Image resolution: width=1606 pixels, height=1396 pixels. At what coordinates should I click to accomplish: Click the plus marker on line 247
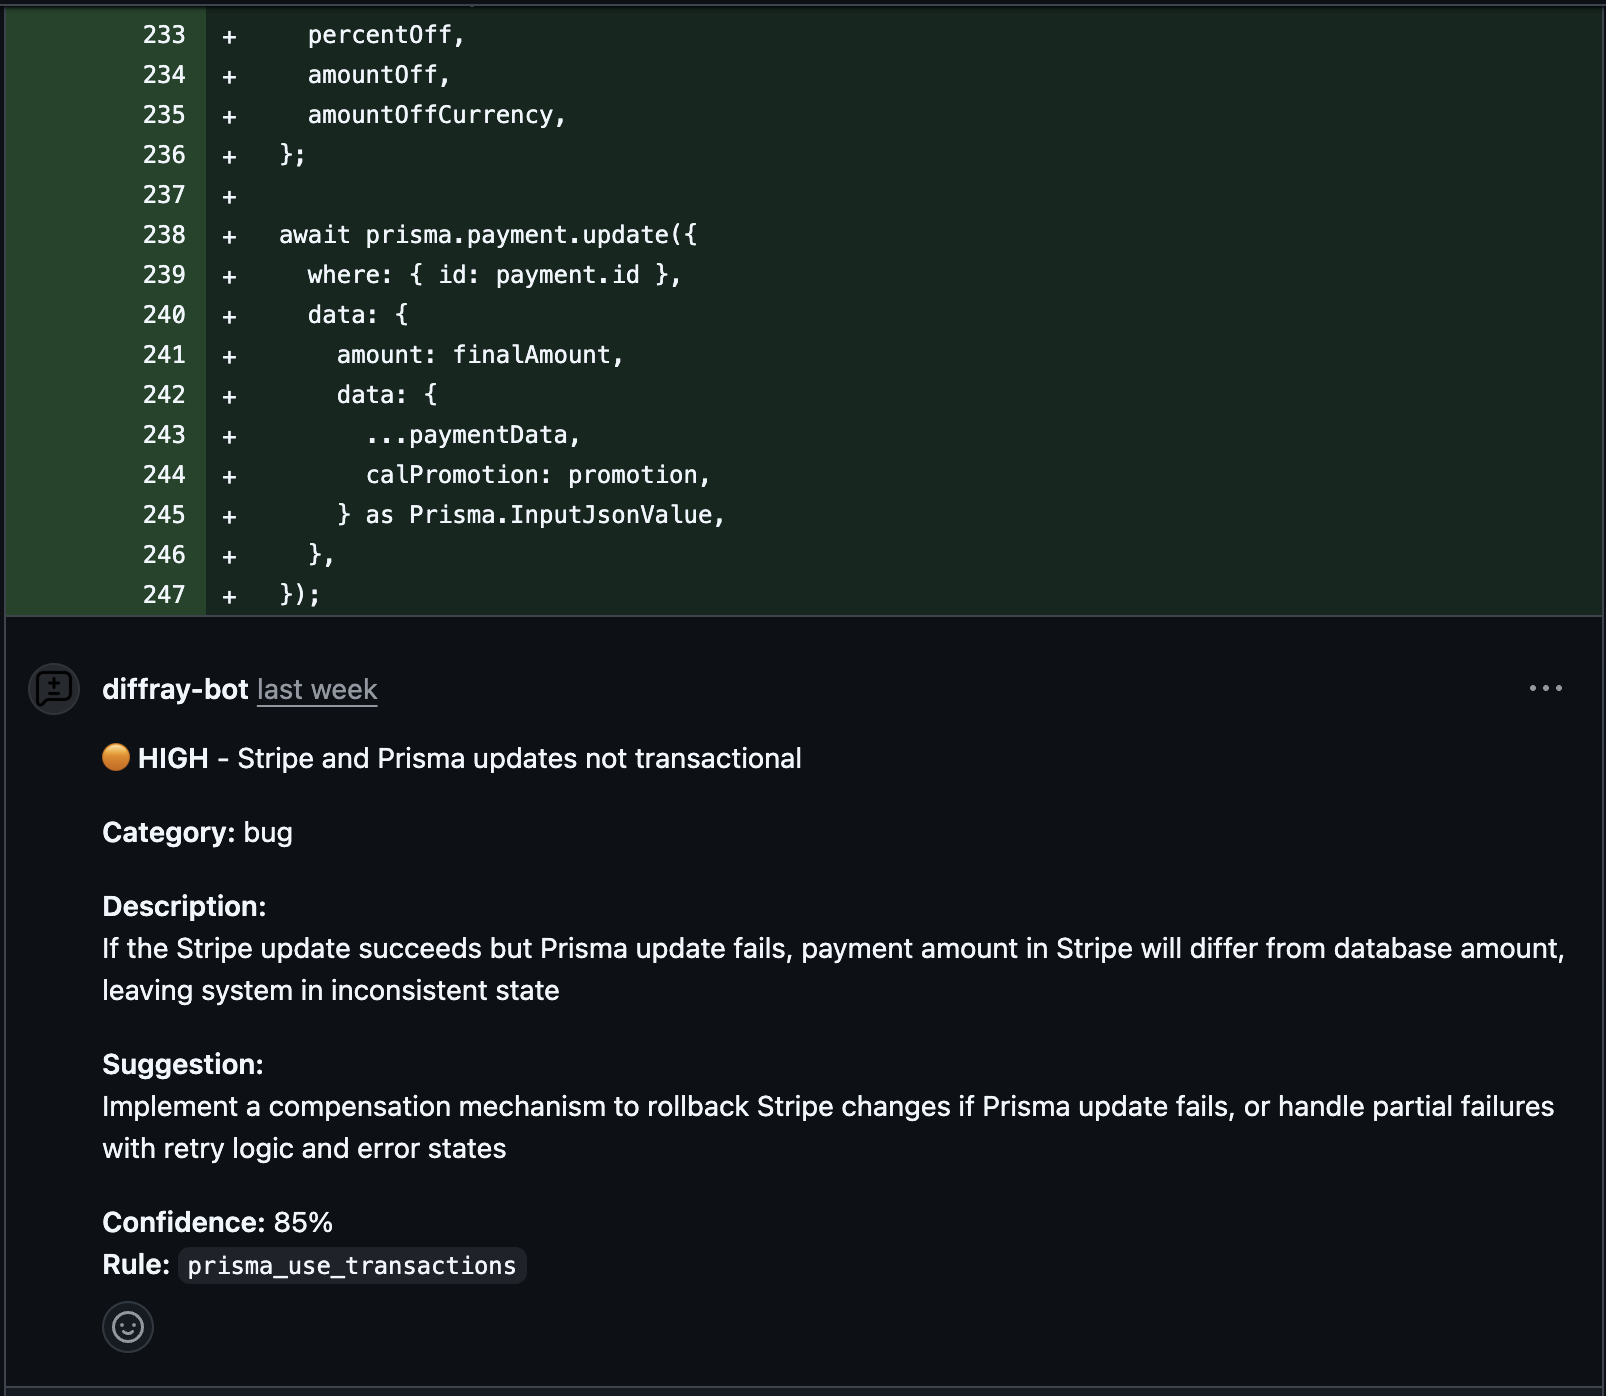(229, 594)
